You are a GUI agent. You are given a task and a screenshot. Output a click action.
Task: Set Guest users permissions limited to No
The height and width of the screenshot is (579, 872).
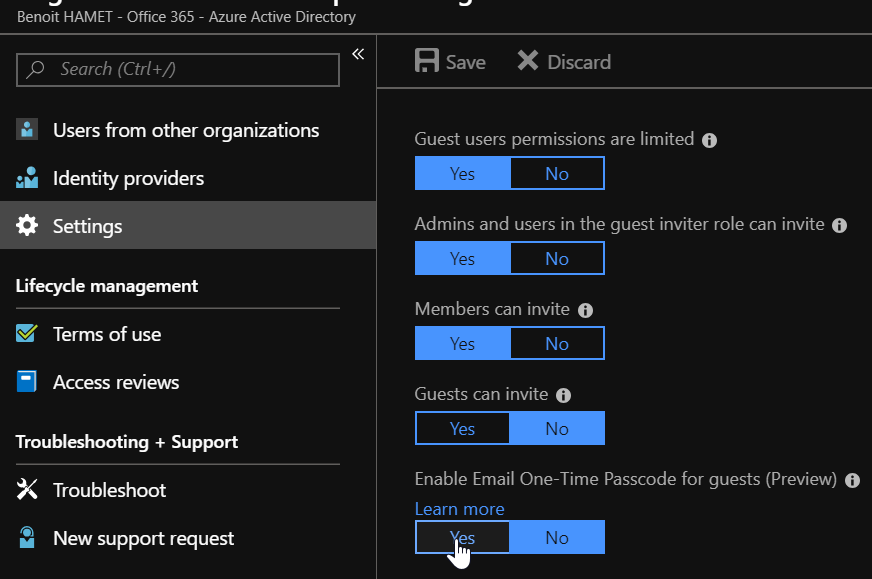pos(557,173)
